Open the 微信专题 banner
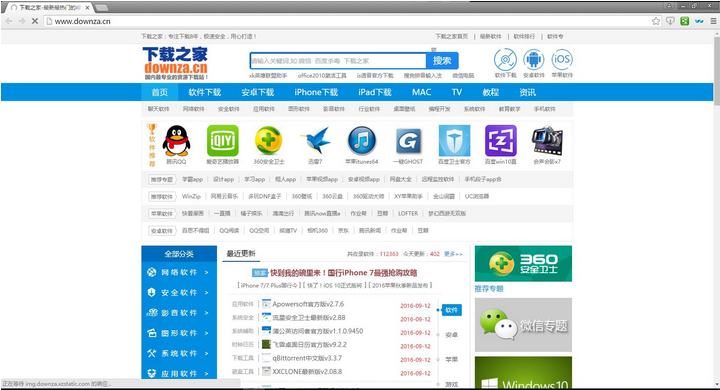Viewport: 720px width, 390px height. pos(523,325)
